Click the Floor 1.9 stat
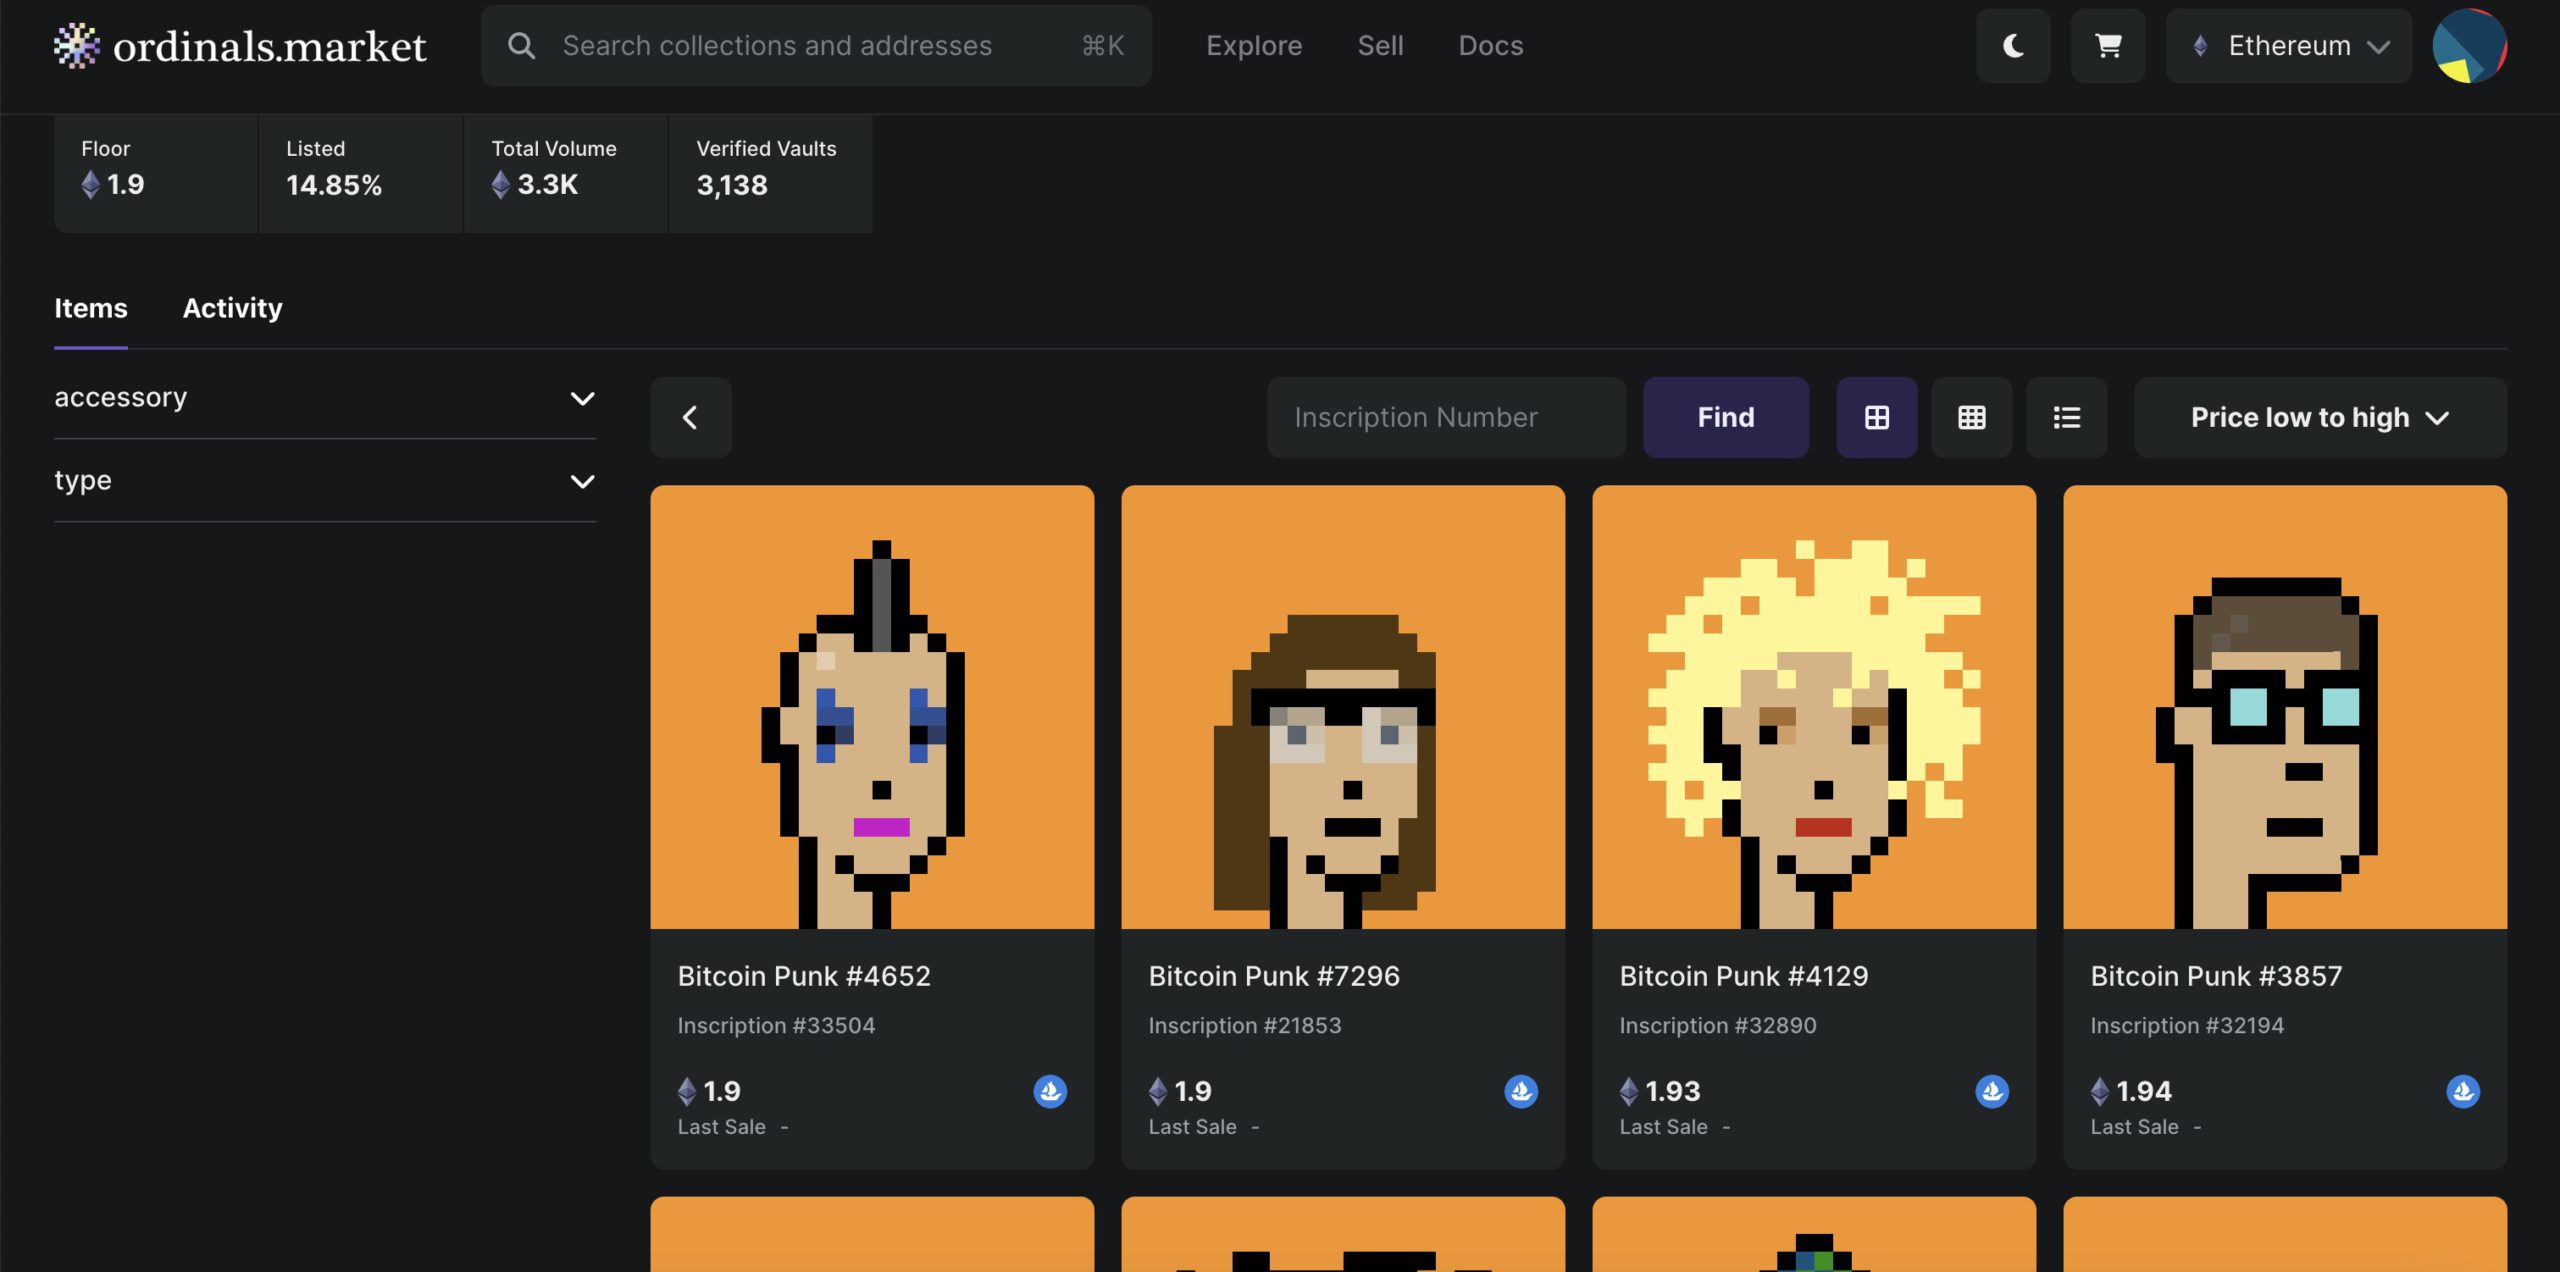 [156, 173]
